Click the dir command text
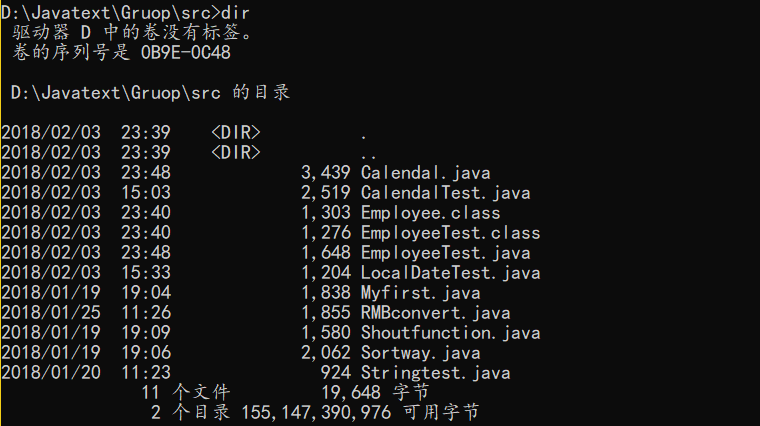Viewport: 760px width, 426px height. tap(235, 13)
